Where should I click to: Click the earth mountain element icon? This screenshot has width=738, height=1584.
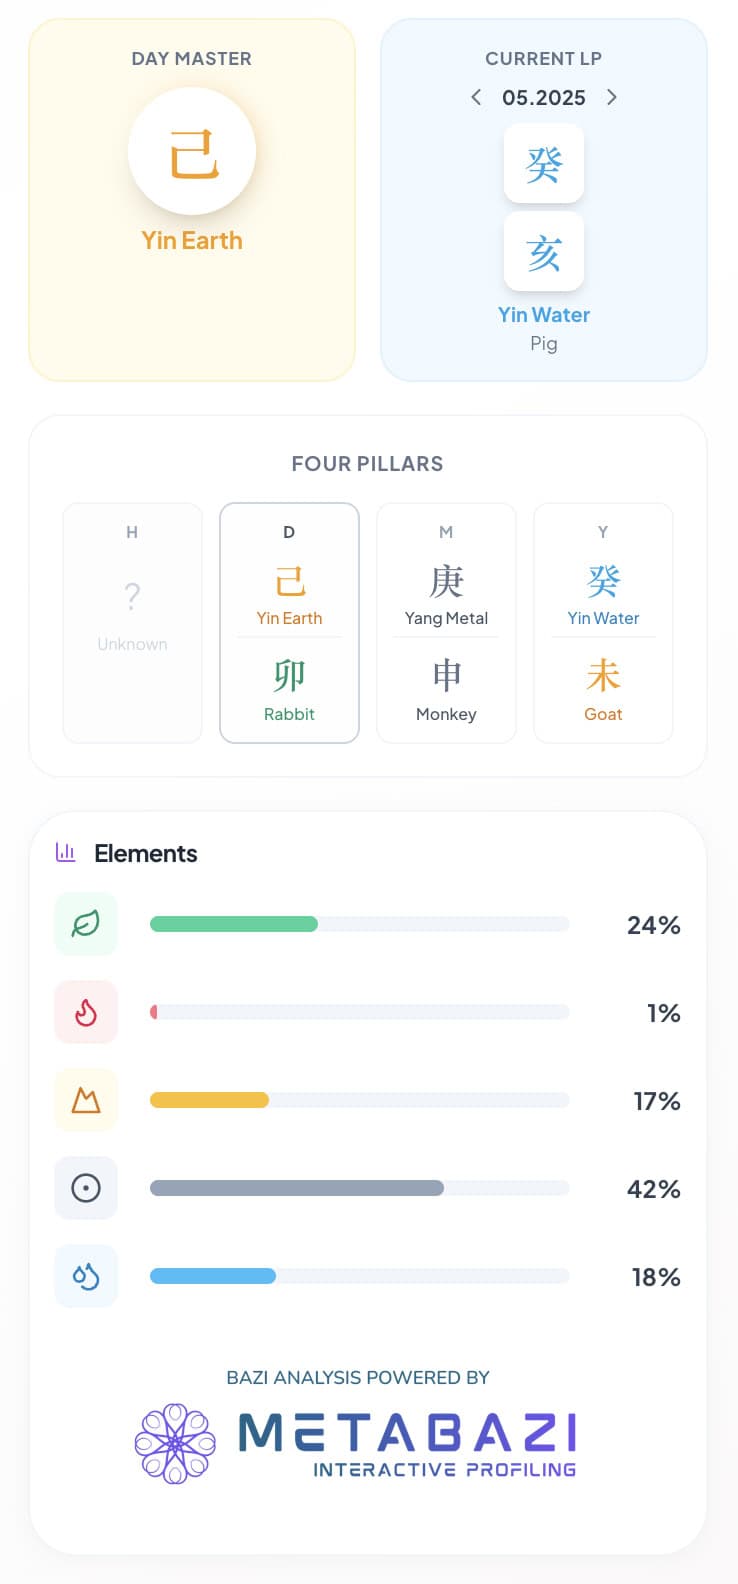(86, 1101)
